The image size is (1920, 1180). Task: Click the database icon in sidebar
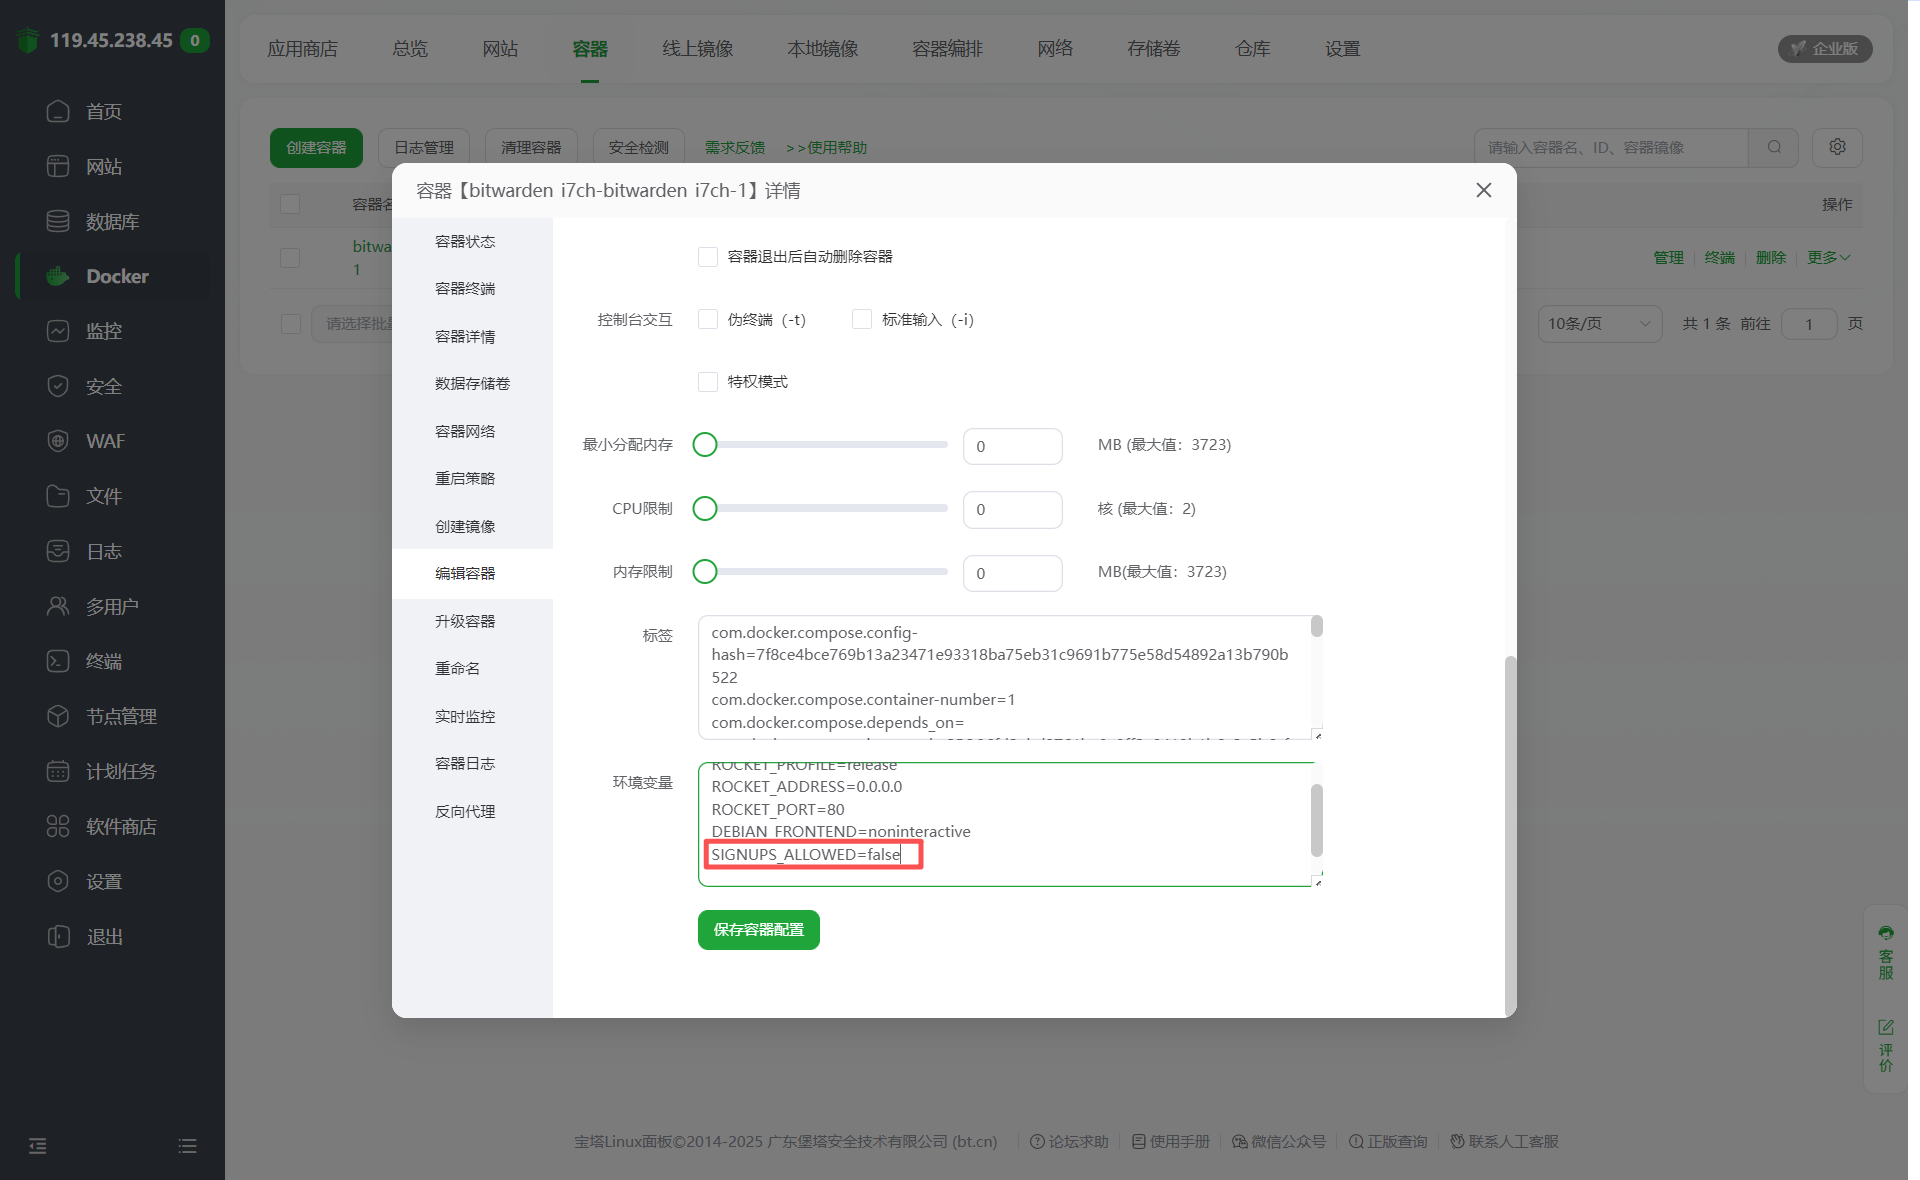pyautogui.click(x=58, y=221)
